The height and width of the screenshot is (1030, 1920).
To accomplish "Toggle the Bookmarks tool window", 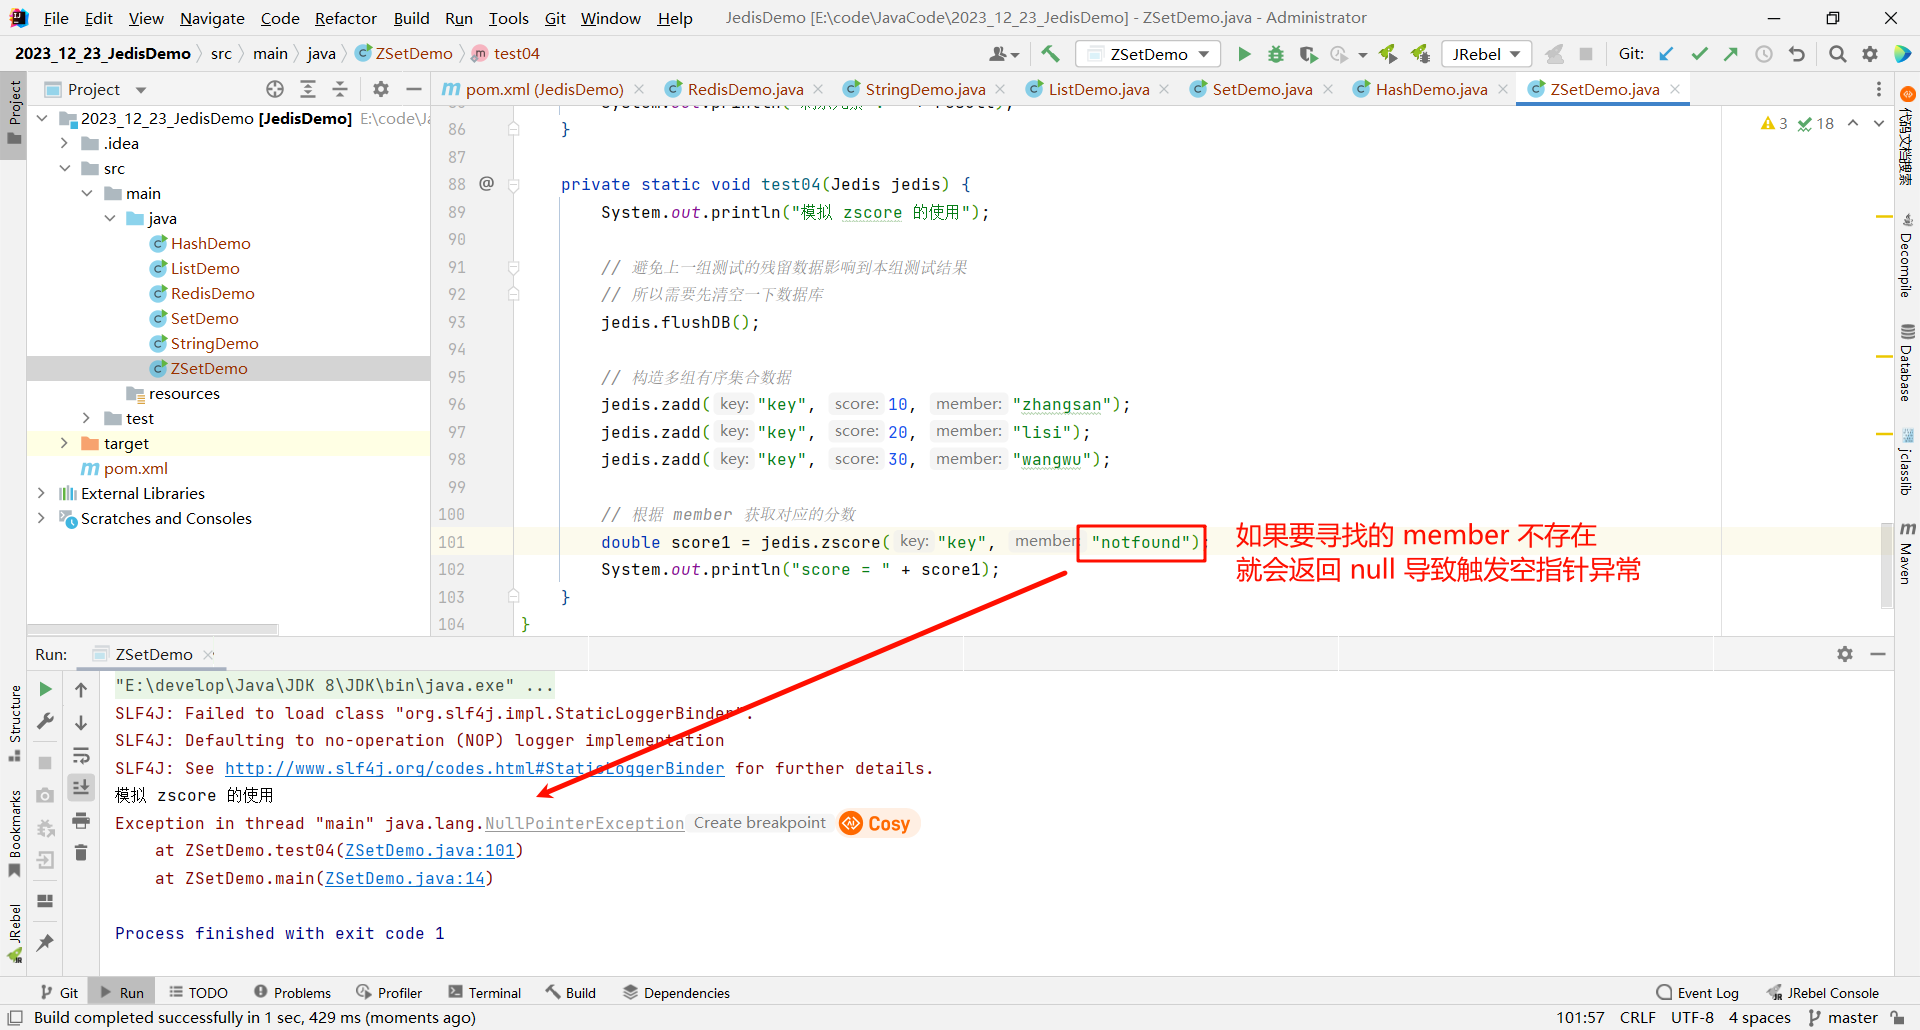I will point(14,835).
